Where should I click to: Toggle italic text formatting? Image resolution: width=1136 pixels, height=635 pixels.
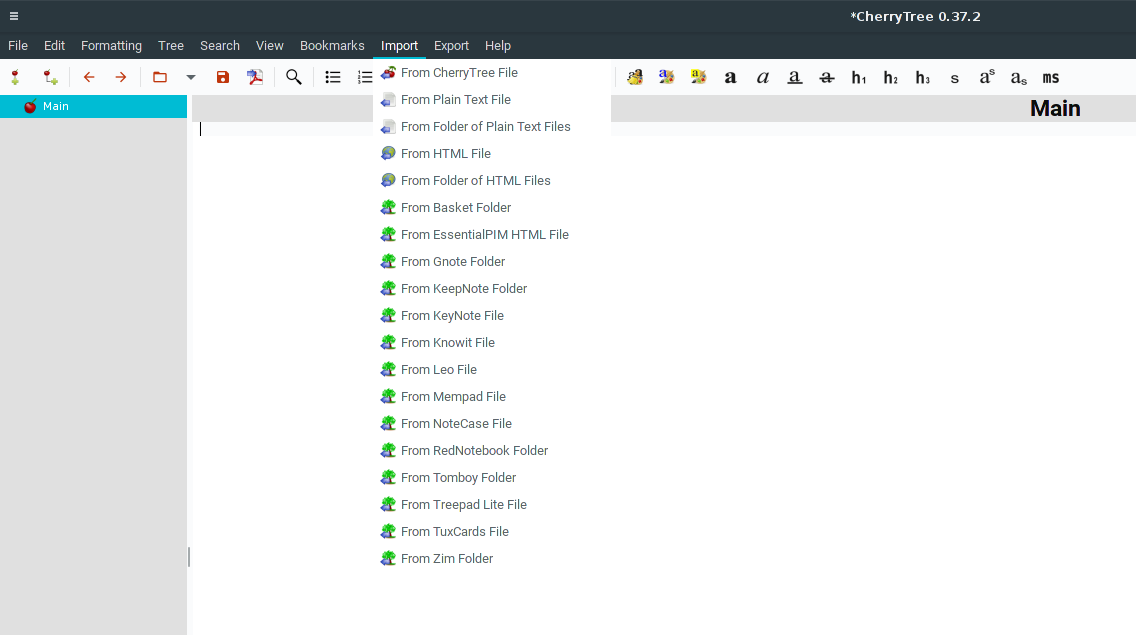coord(762,78)
